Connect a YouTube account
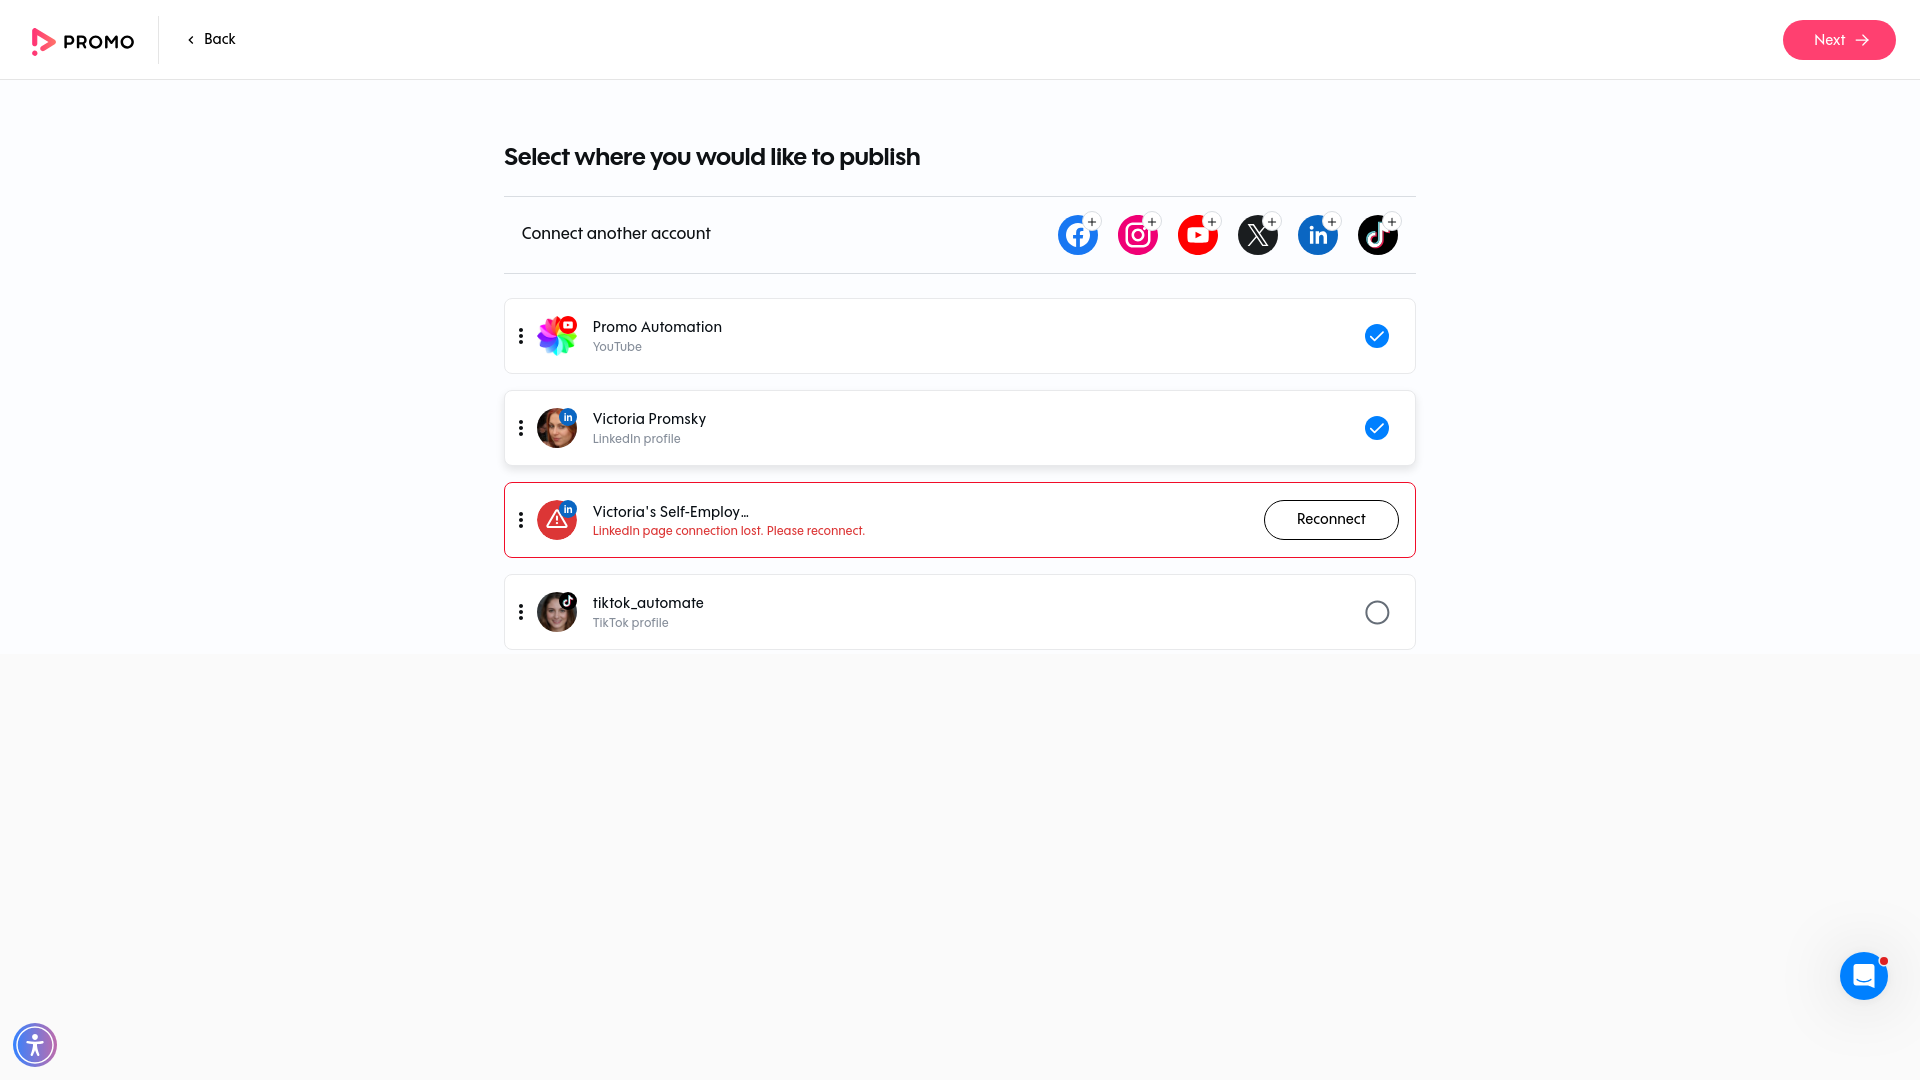This screenshot has width=1920, height=1080. (x=1197, y=234)
